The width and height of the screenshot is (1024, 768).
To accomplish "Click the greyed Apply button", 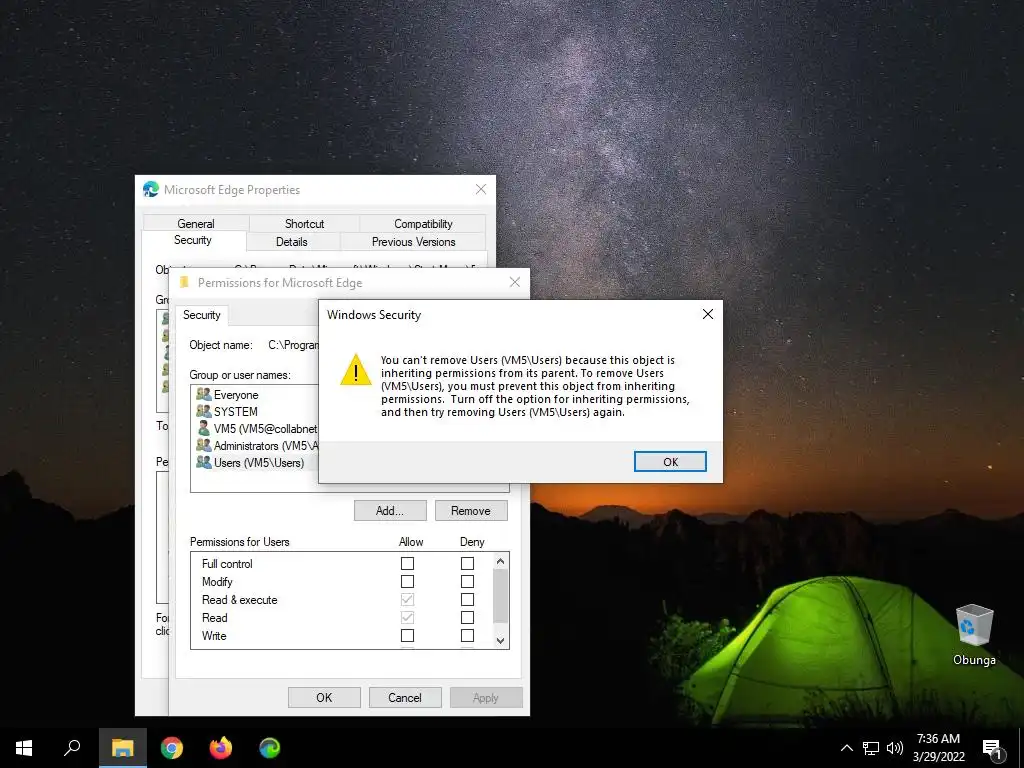I will (x=486, y=697).
